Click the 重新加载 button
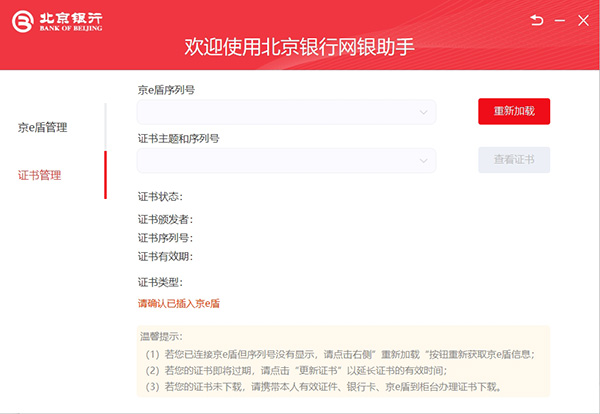Image resolution: width=600 pixels, height=414 pixels. click(x=514, y=111)
